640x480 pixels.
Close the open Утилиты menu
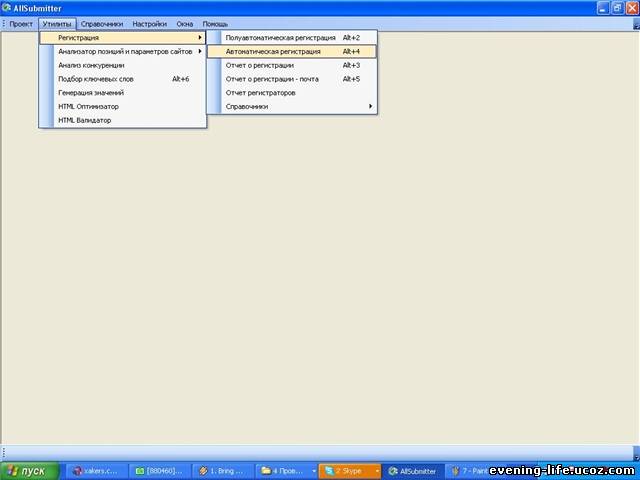(57, 24)
